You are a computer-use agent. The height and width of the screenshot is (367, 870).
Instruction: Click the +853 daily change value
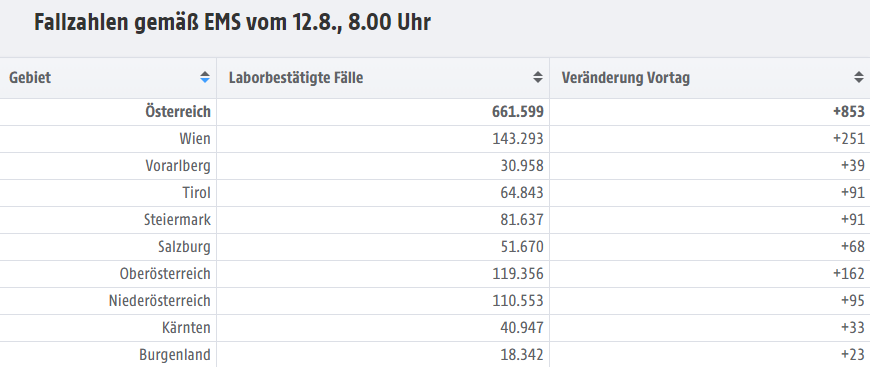[x=848, y=112]
